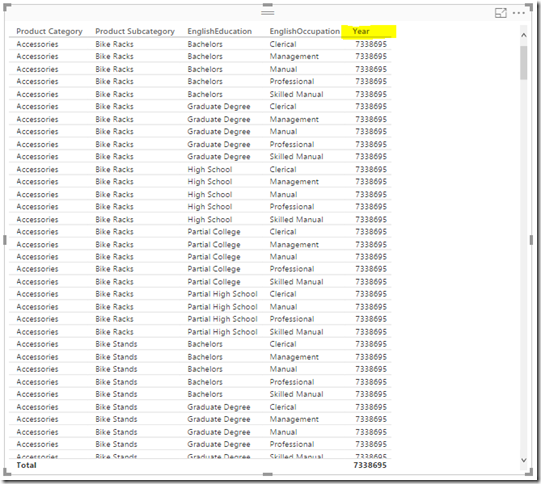Open the More options ellipsis menu
Viewport: 541px width, 484px height.
click(519, 13)
